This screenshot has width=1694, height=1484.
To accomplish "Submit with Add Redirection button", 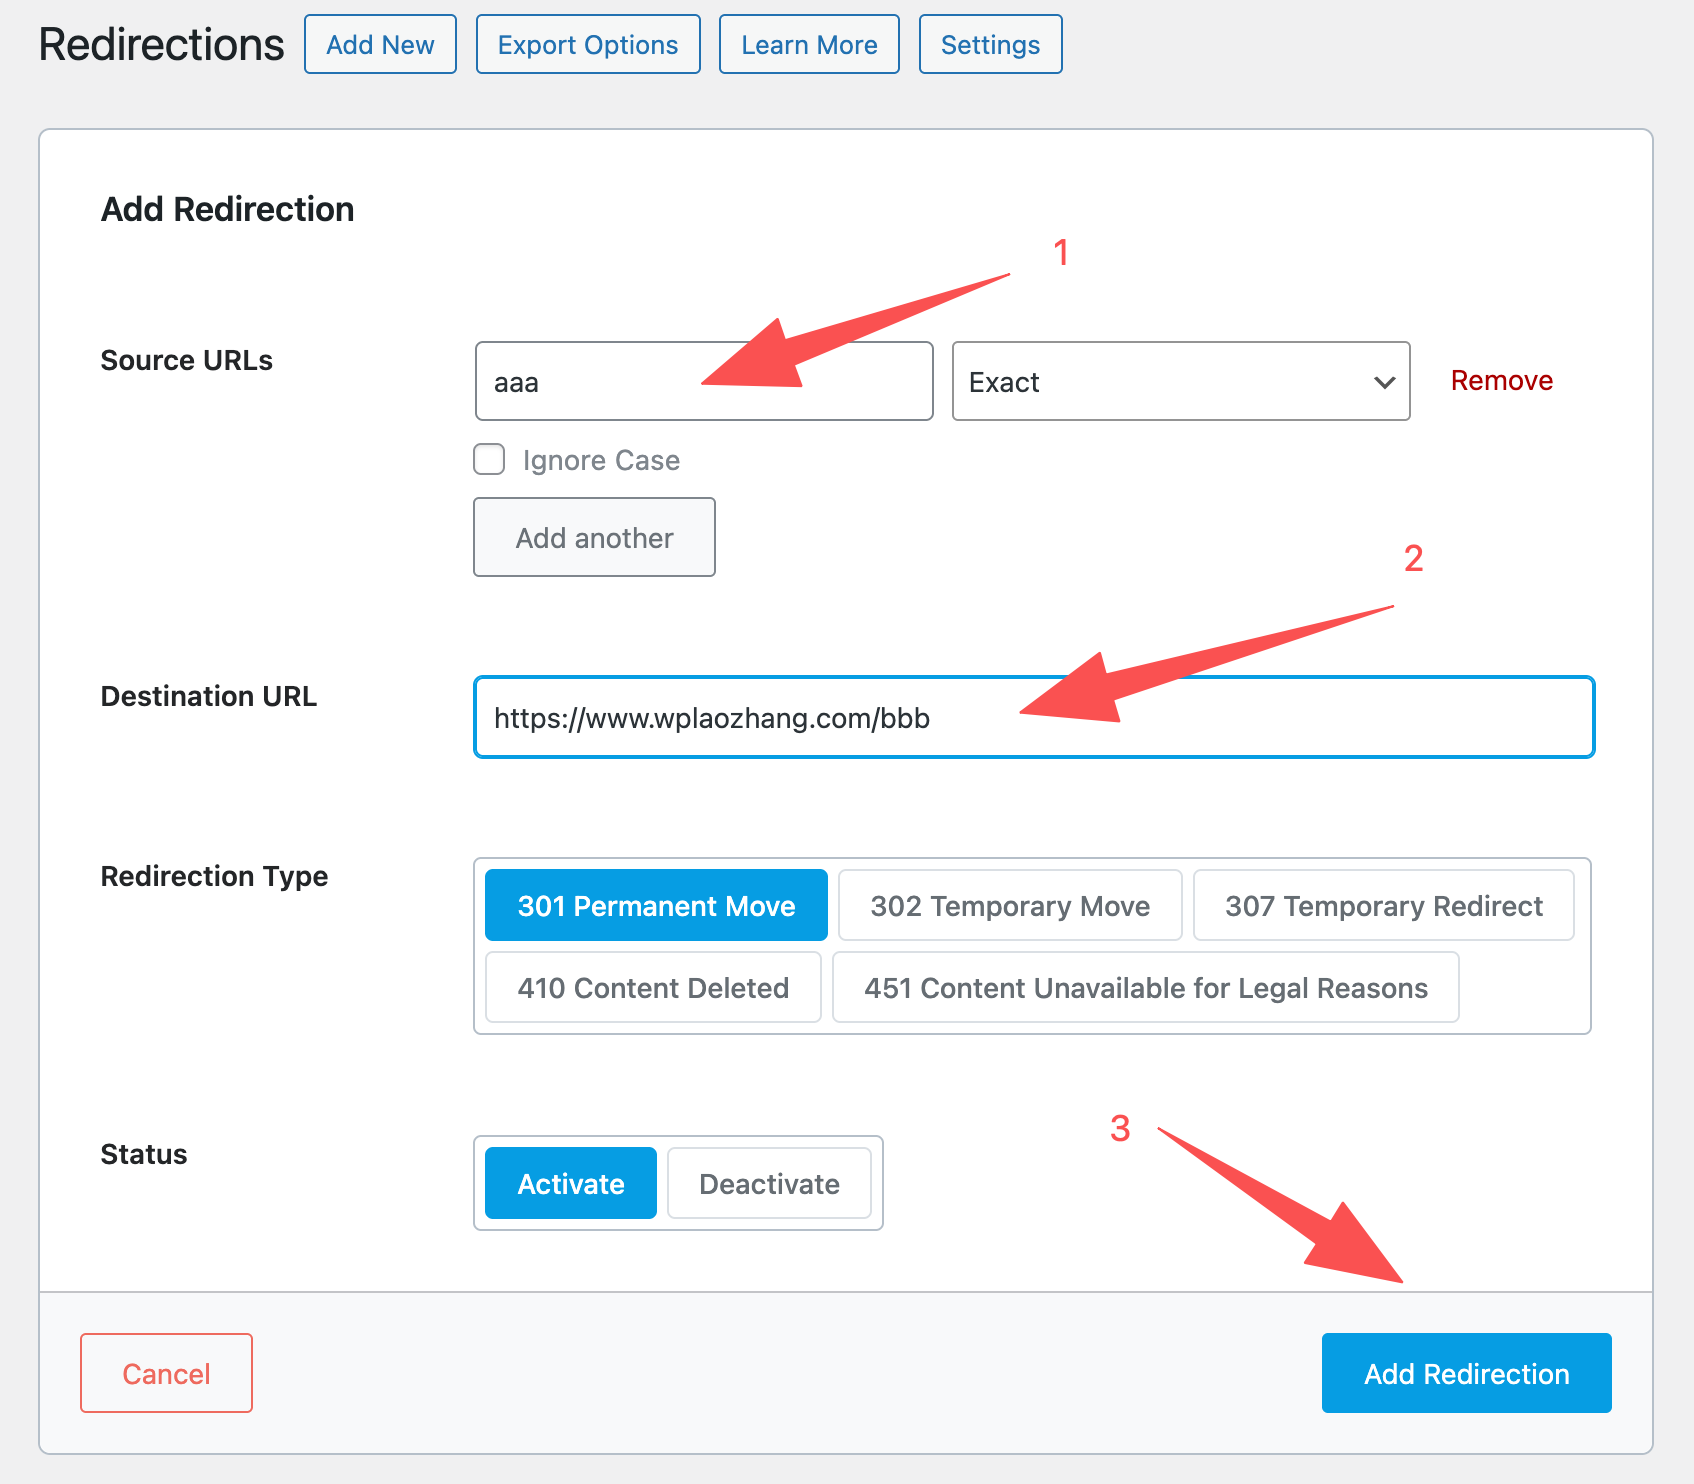I will click(x=1466, y=1374).
